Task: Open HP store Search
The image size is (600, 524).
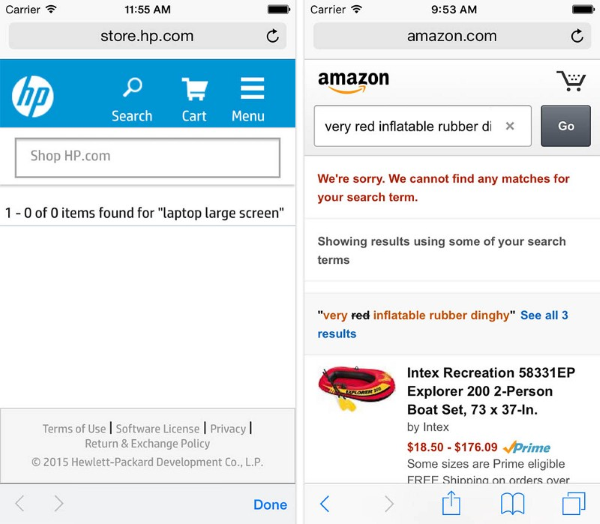Action: [132, 98]
